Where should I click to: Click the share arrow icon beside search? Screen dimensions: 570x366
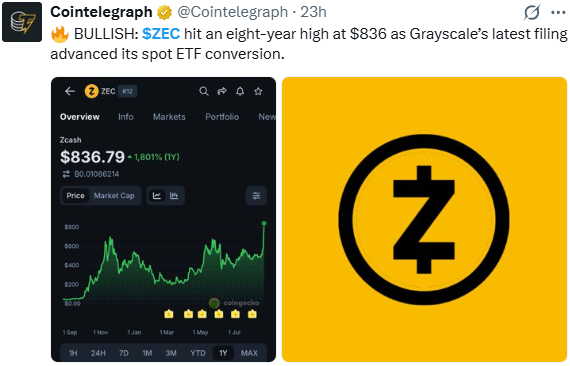[222, 91]
